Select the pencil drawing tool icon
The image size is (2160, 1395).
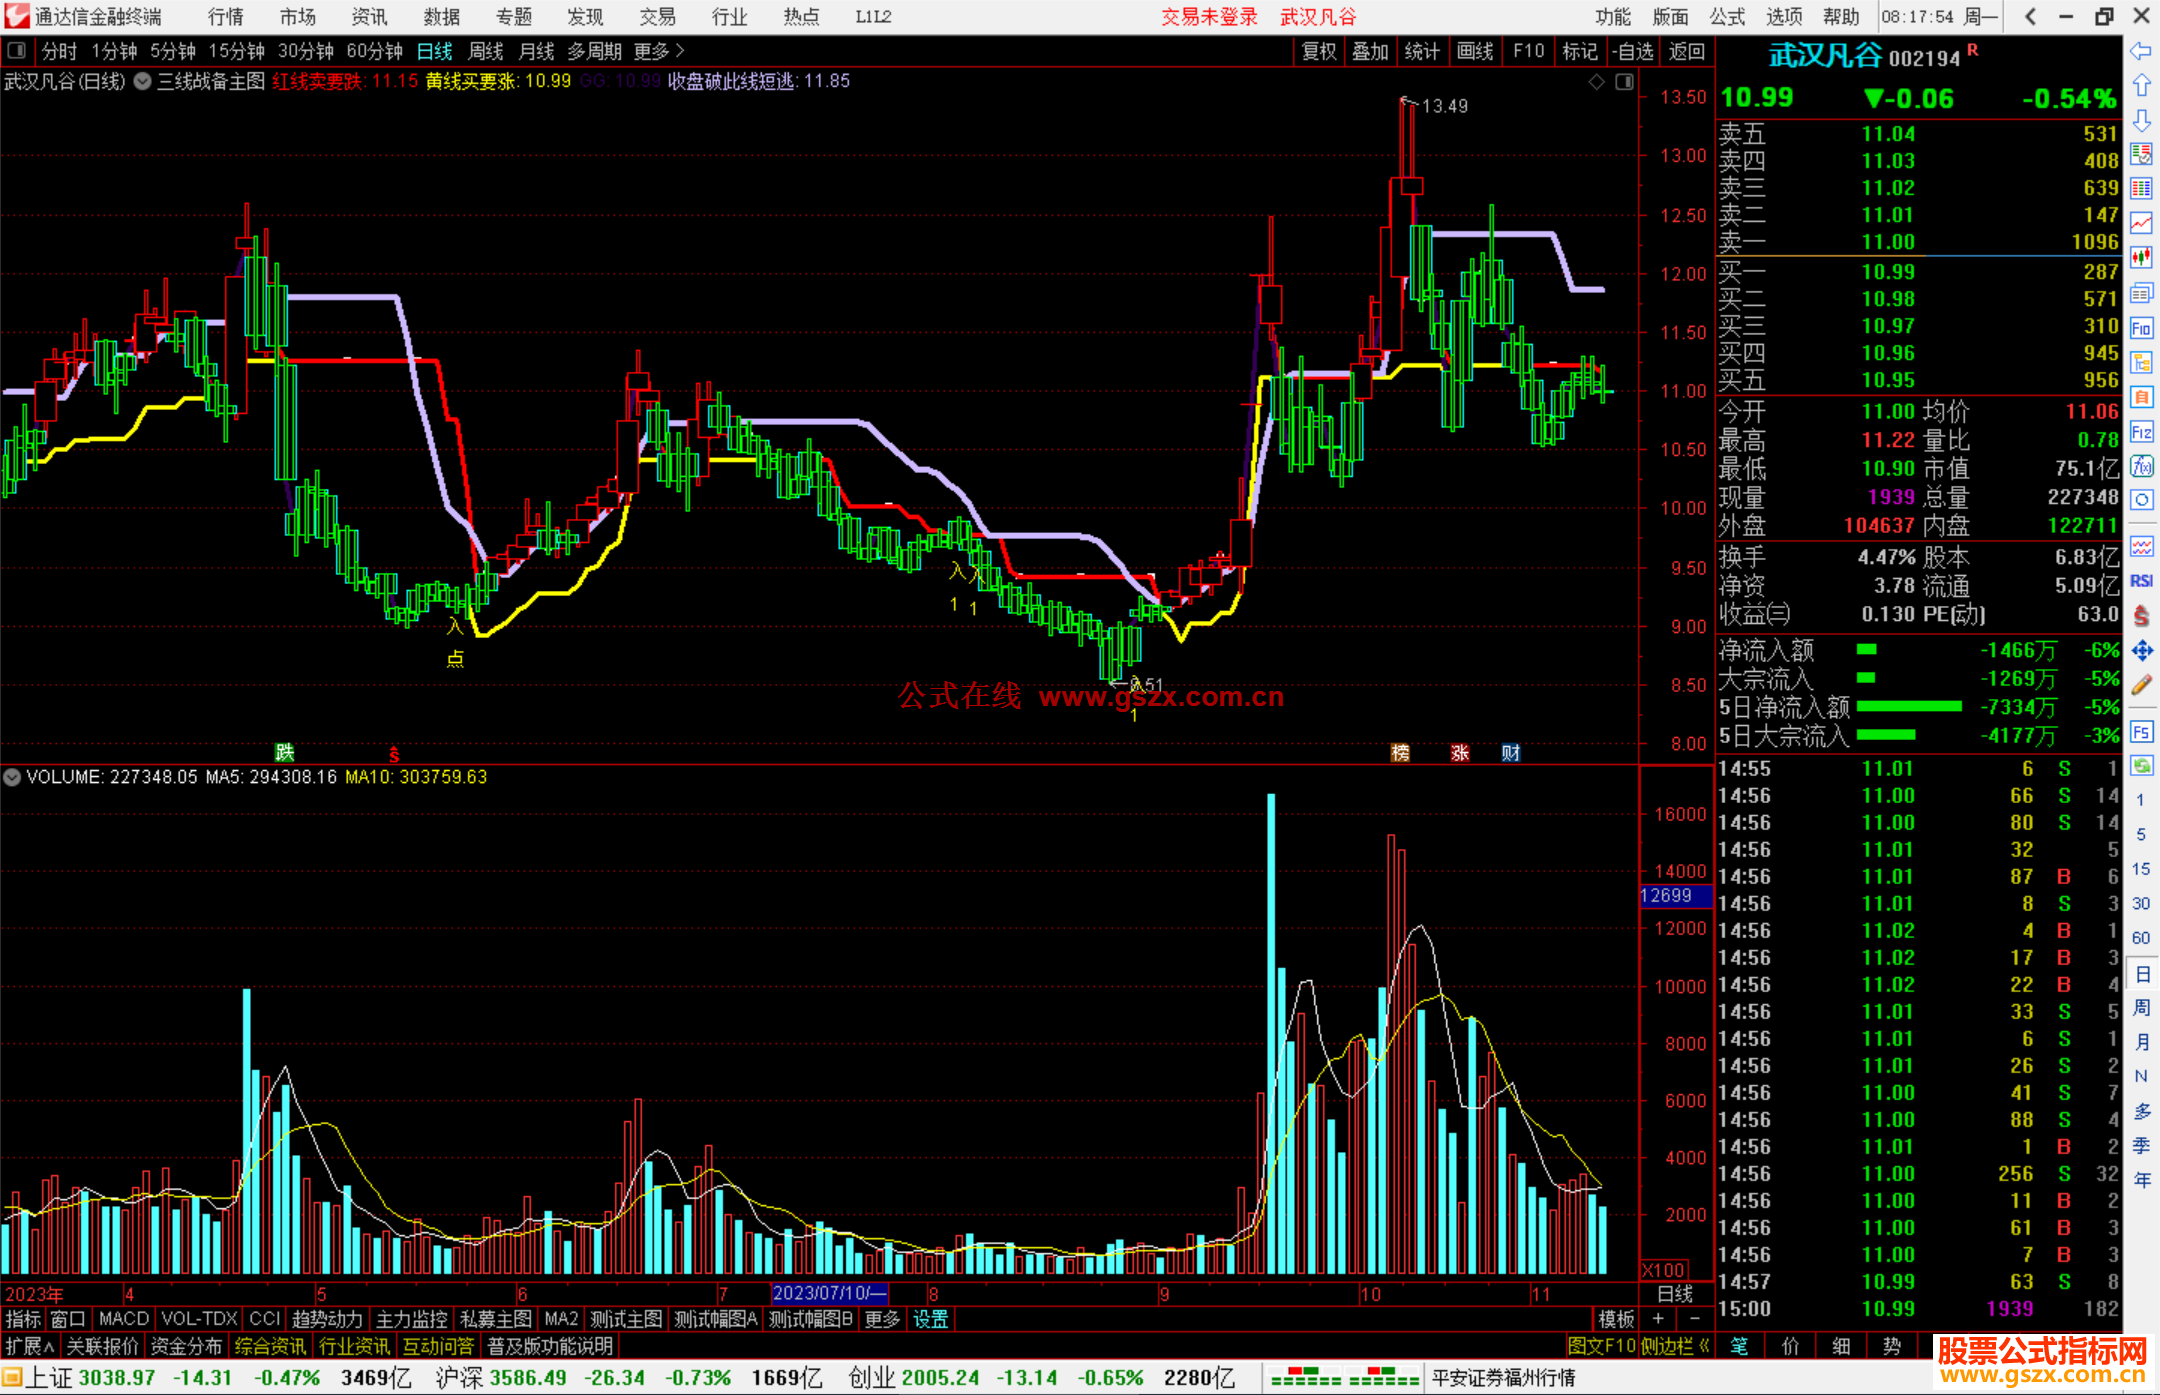[x=2141, y=685]
